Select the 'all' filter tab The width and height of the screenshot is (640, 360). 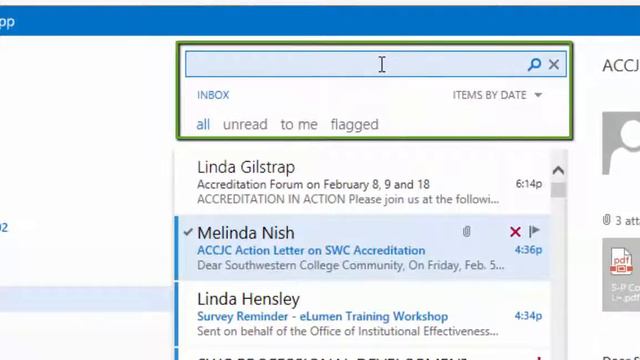tap(203, 124)
